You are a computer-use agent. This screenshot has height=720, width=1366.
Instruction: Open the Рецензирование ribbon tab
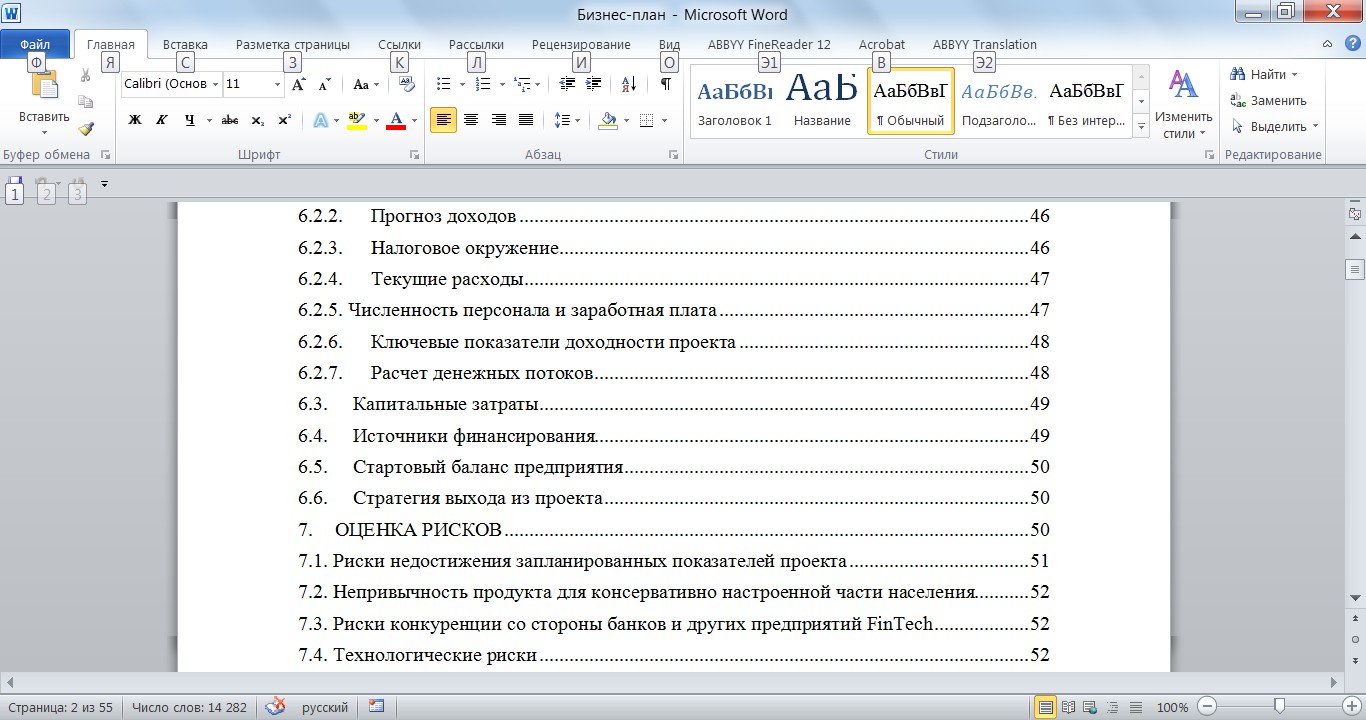[581, 45]
